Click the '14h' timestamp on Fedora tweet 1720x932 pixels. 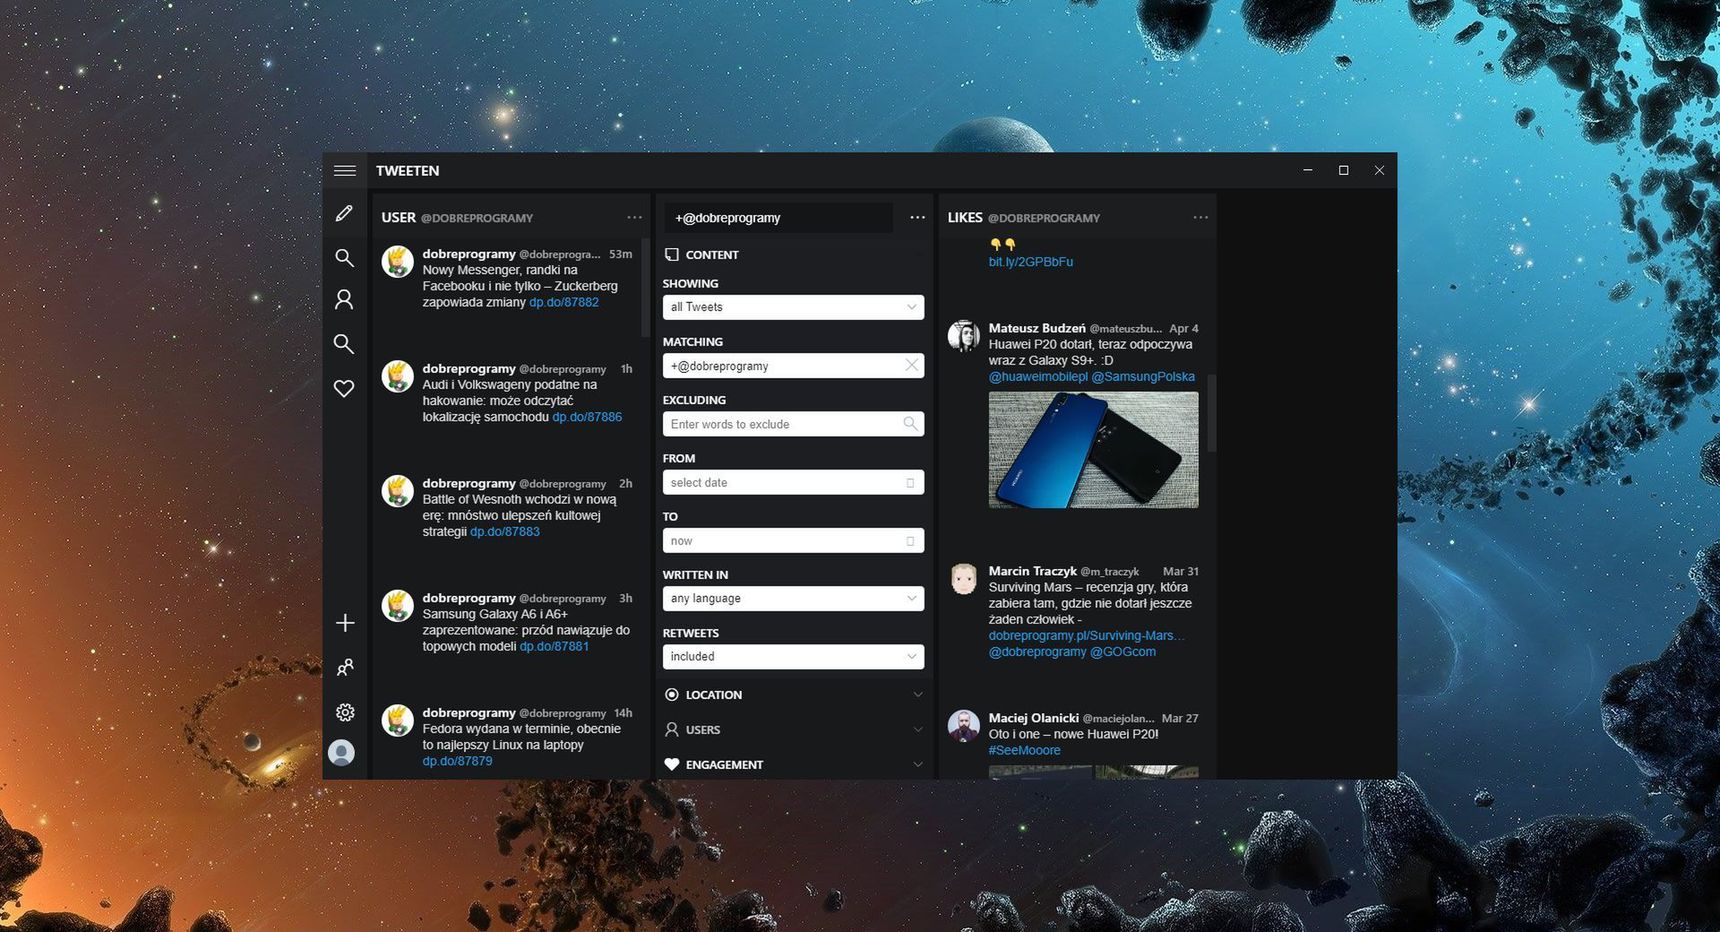click(623, 713)
